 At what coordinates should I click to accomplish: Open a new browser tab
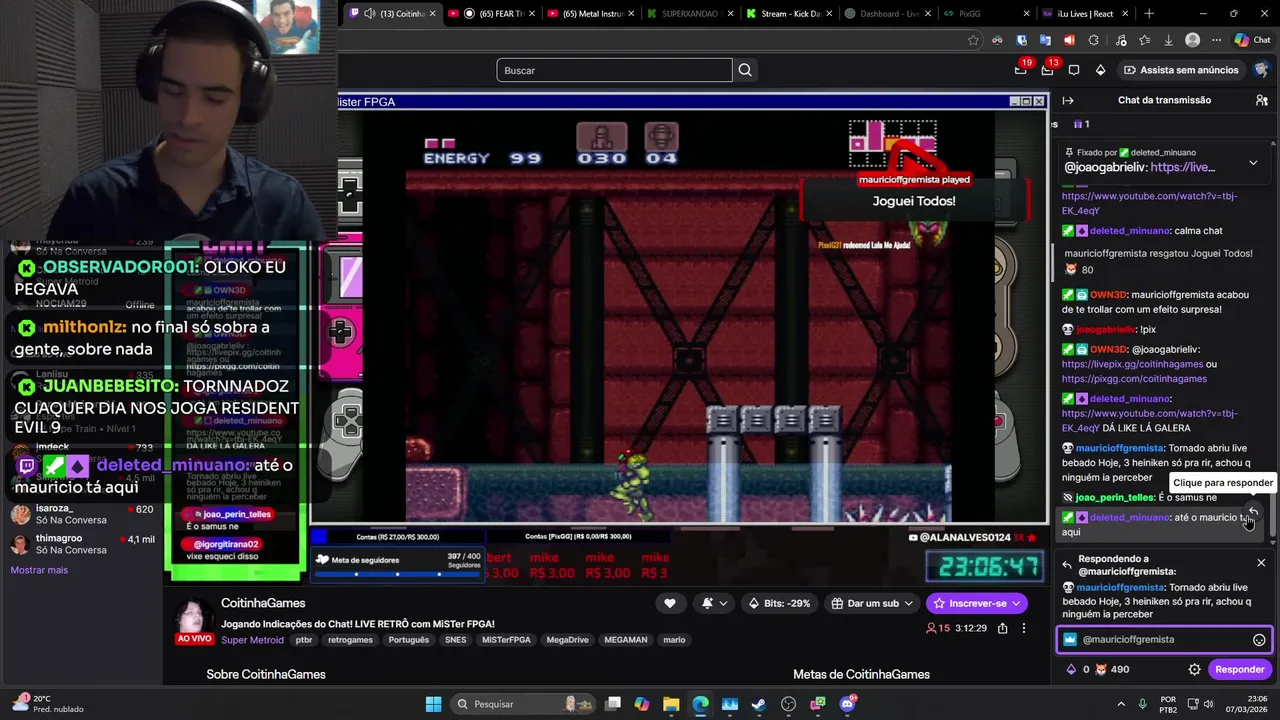click(1149, 14)
